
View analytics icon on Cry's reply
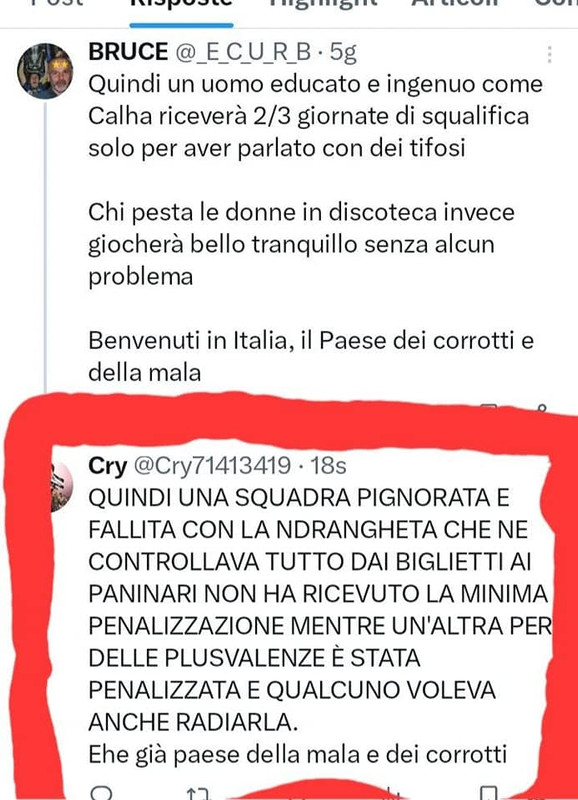pos(391,794)
